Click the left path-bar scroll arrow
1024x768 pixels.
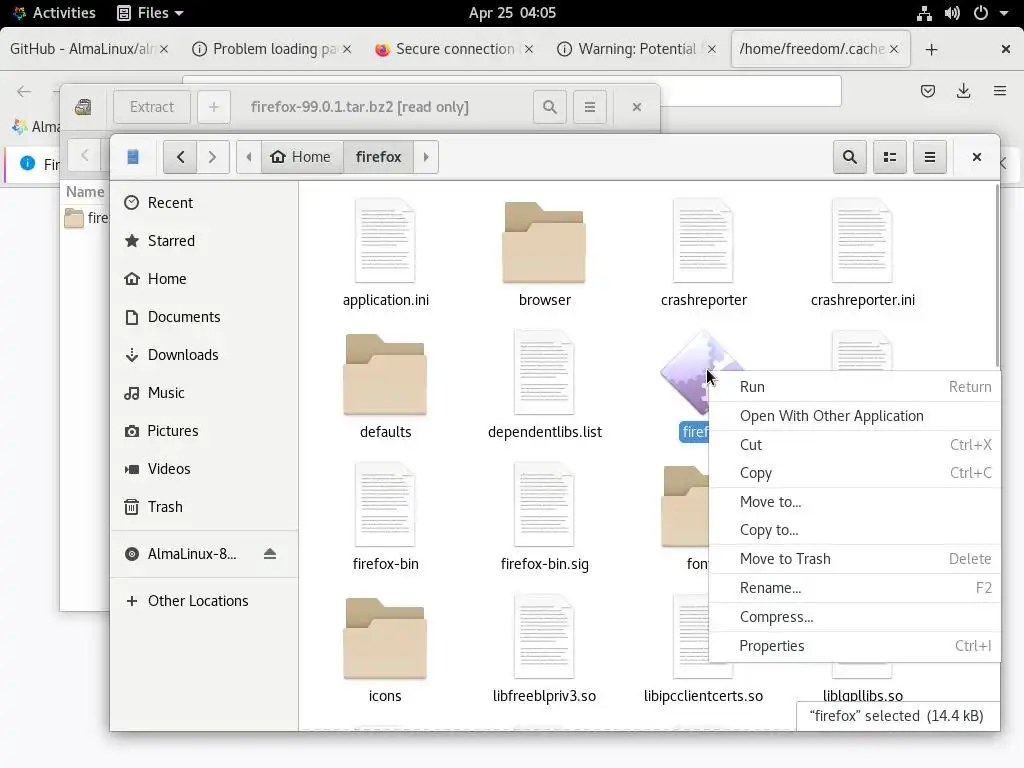click(249, 157)
